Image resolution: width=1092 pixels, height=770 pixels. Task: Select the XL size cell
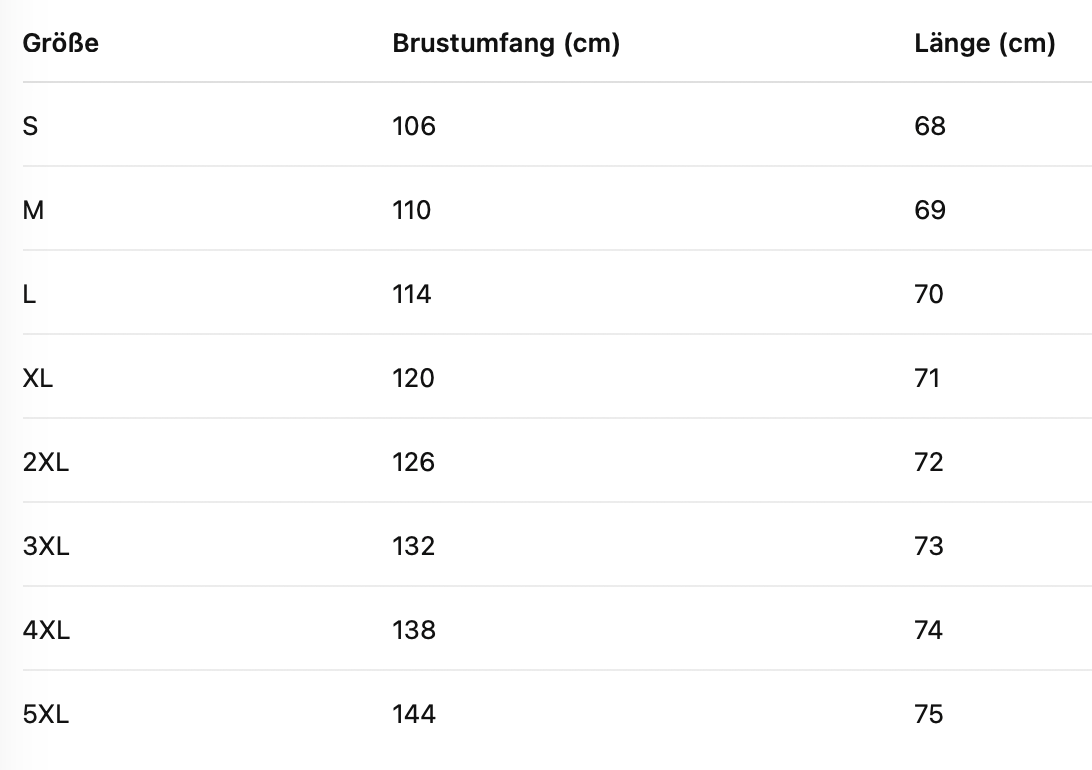click(38, 378)
